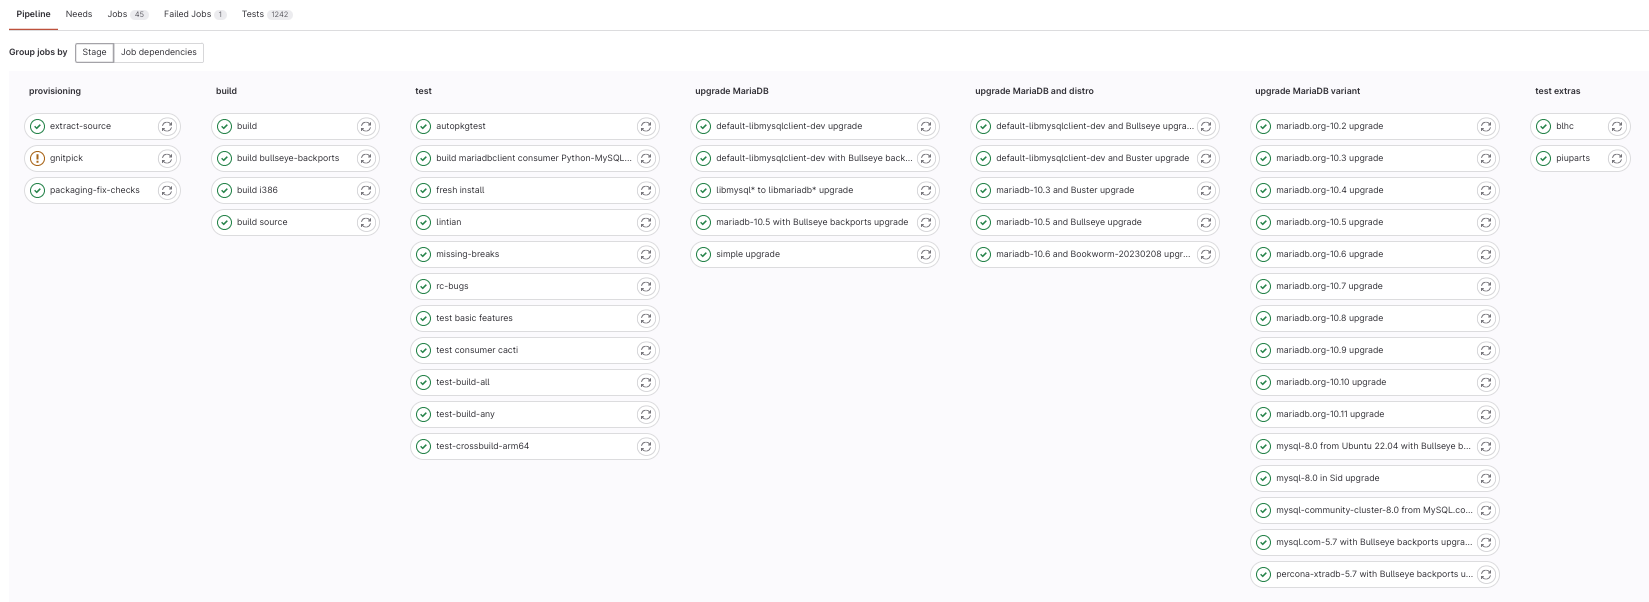Group jobs by Stage
This screenshot has height=602, width=1649.
click(94, 52)
